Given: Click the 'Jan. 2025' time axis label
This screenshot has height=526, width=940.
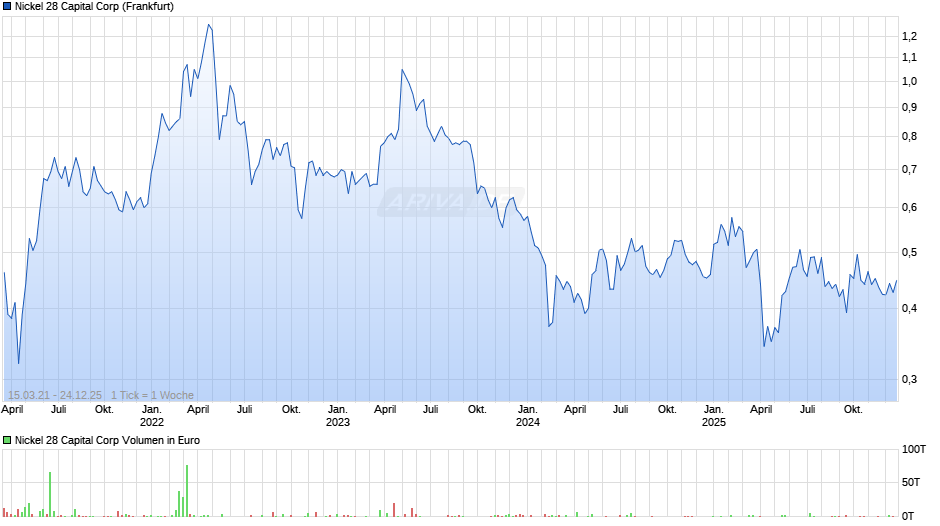Looking at the screenshot, I should [x=713, y=416].
